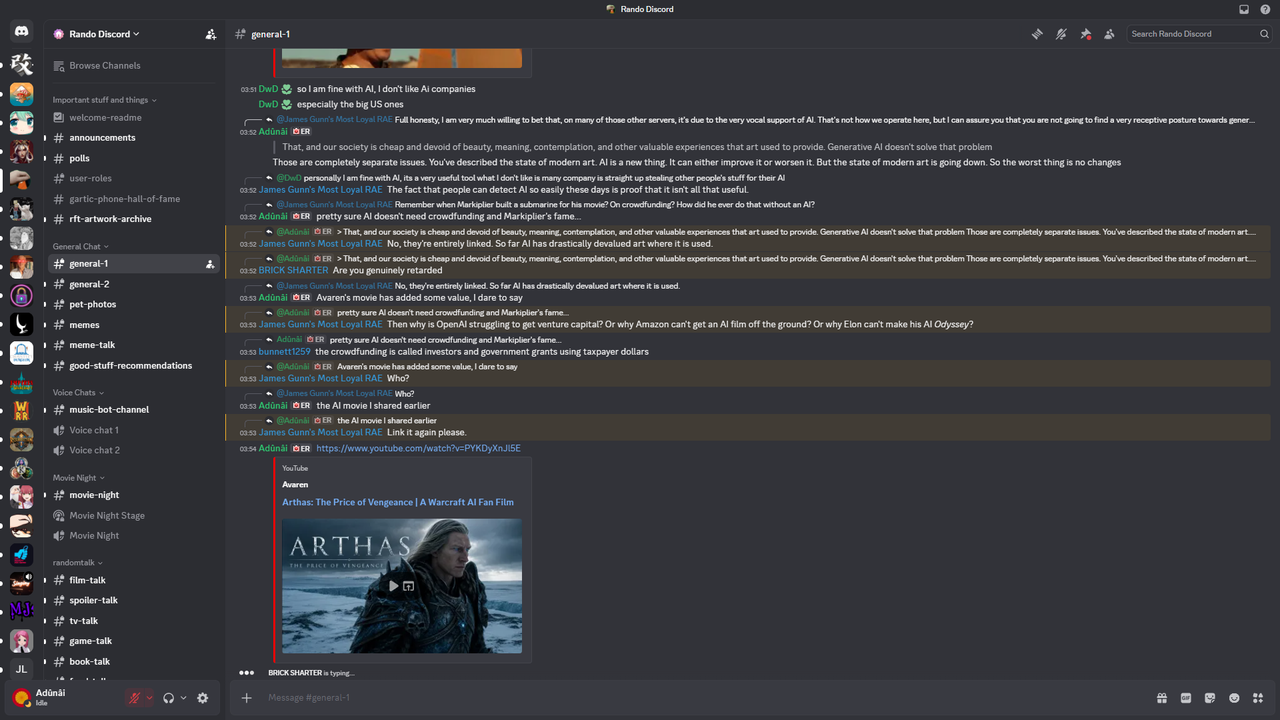
Task: Toggle microphone mute button
Action: pyautogui.click(x=134, y=698)
